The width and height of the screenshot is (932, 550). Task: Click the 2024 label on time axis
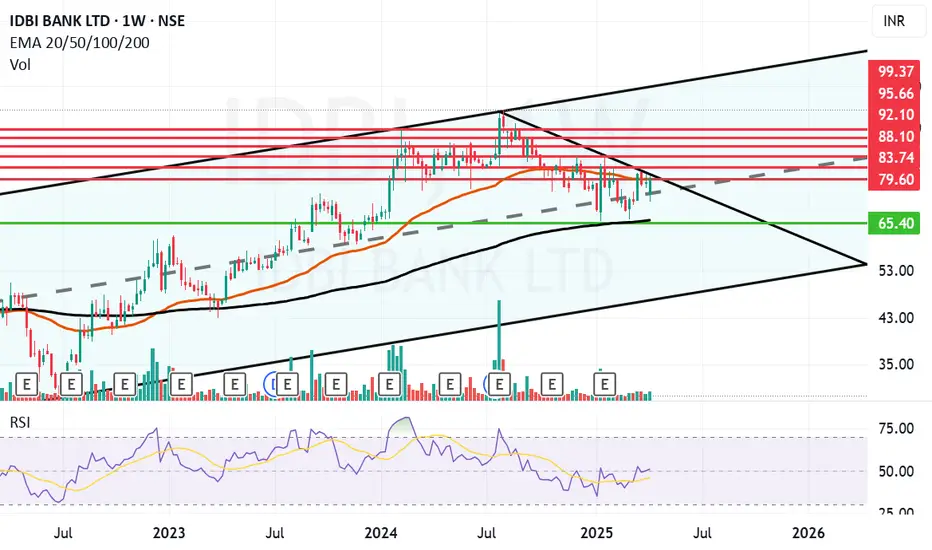(381, 533)
